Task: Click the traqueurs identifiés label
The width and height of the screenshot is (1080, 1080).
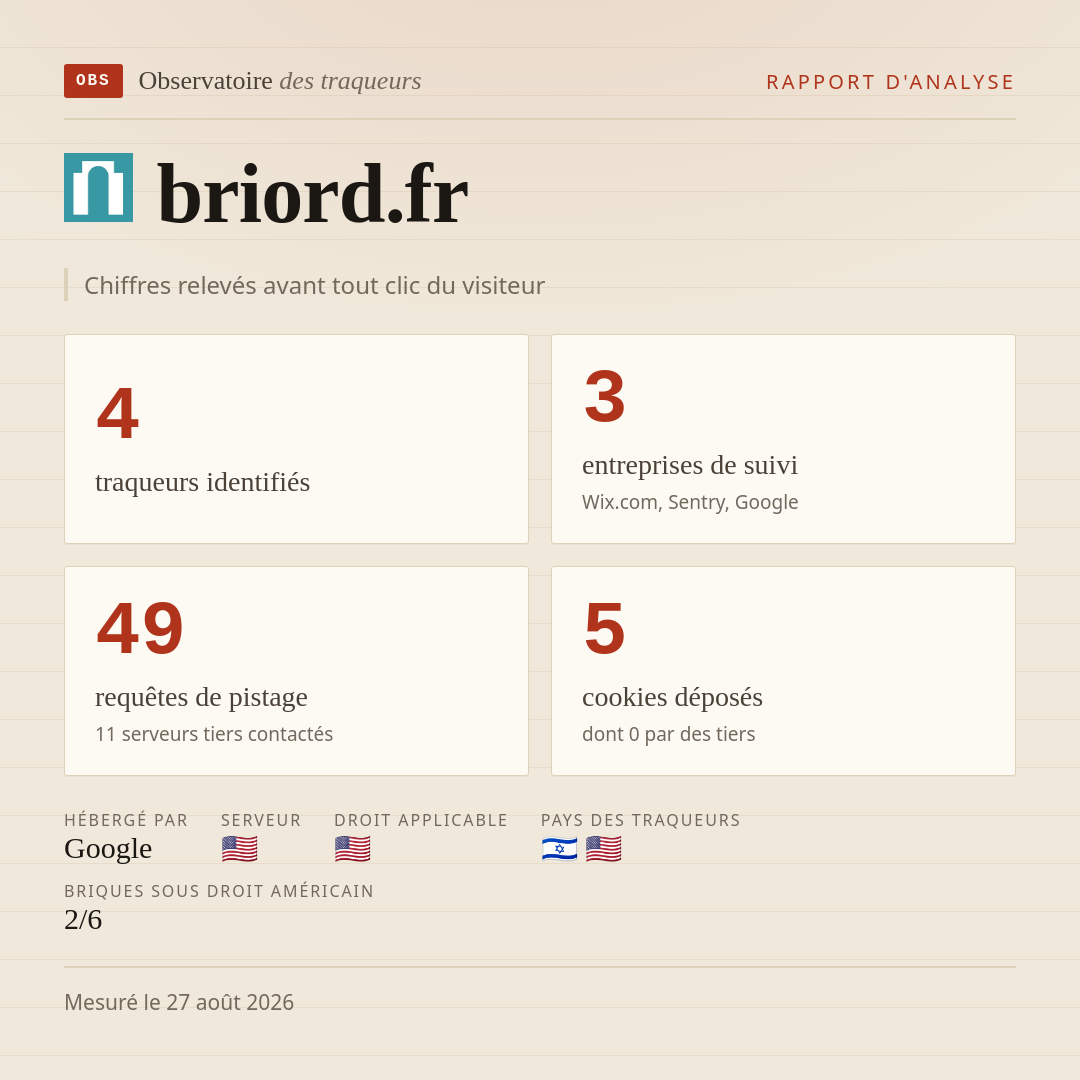Action: [x=202, y=481]
